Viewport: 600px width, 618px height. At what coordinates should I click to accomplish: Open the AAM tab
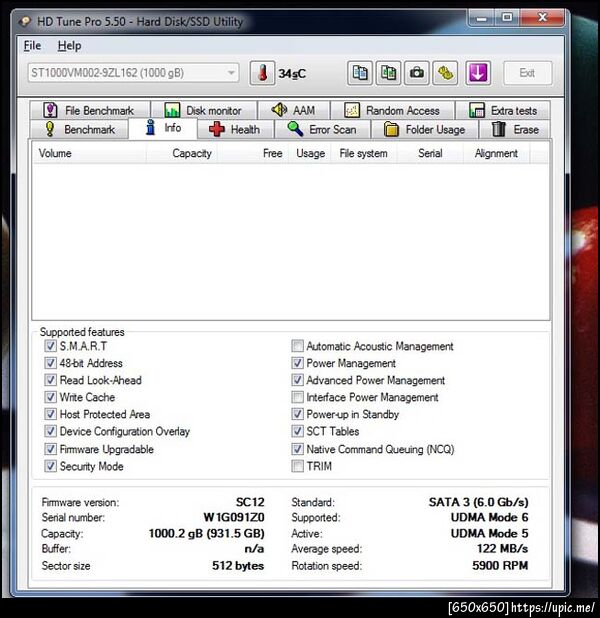point(294,110)
